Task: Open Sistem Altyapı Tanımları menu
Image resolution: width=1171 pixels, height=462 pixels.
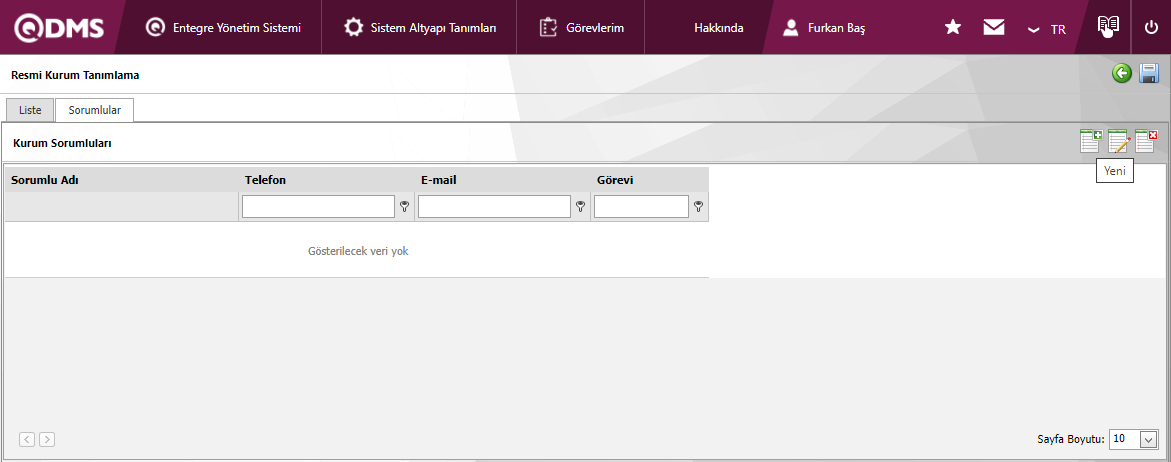Action: (x=420, y=28)
